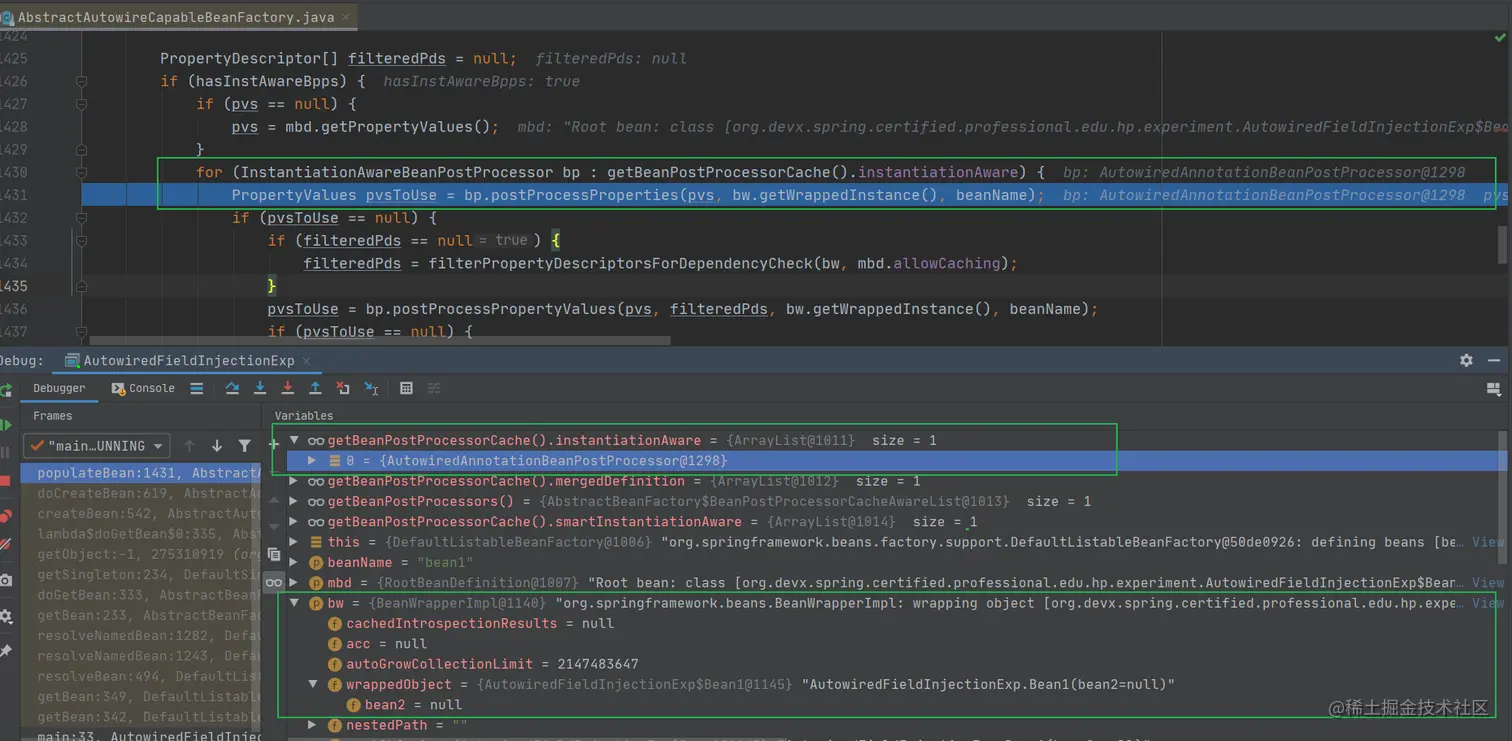Image resolution: width=1512 pixels, height=741 pixels.
Task: Restore debugger layout icon
Action: pos(1494,389)
